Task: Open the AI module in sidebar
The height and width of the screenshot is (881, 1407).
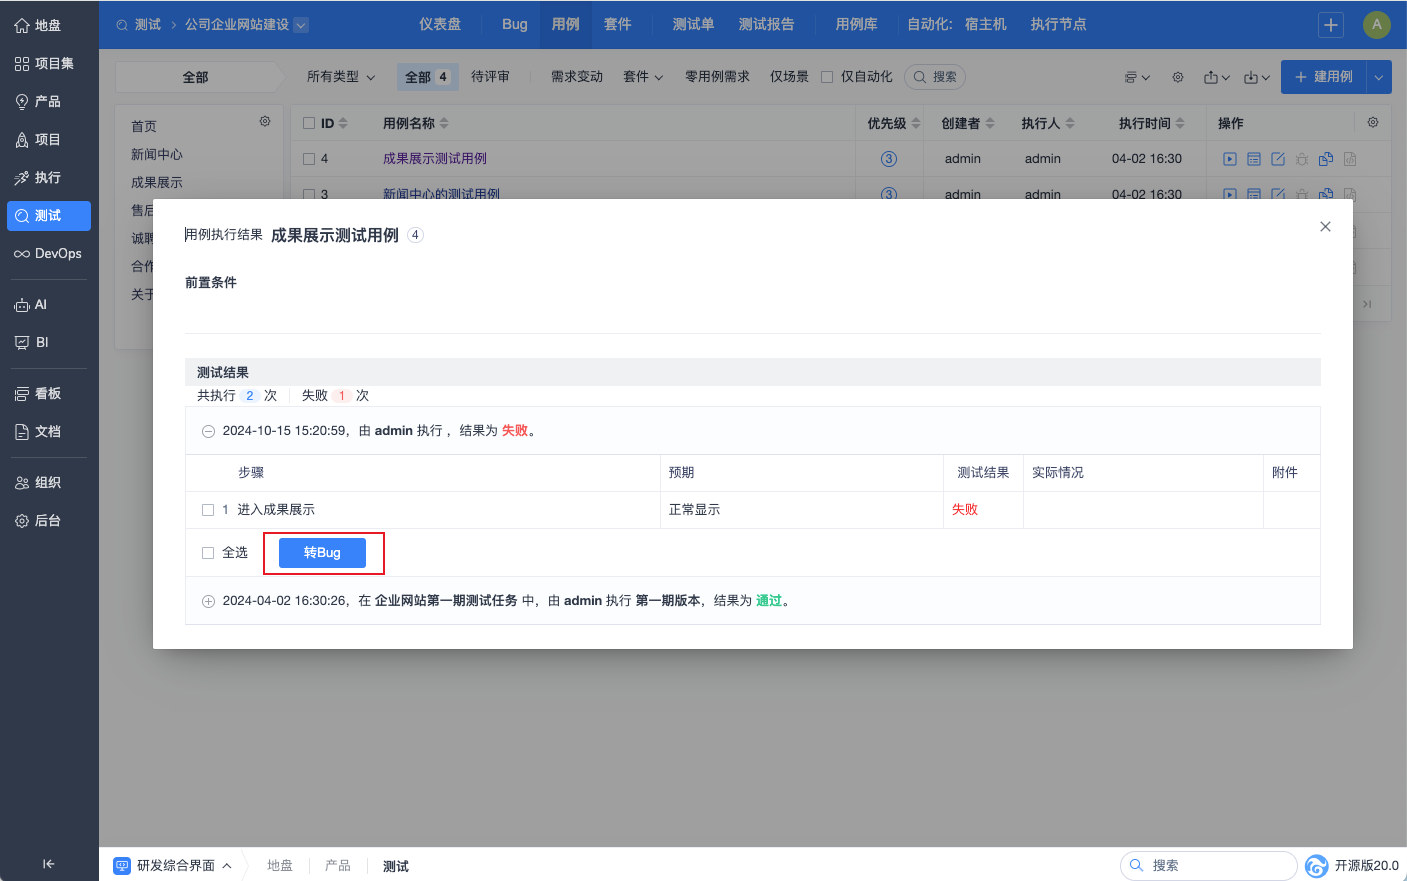Action: click(22, 305)
